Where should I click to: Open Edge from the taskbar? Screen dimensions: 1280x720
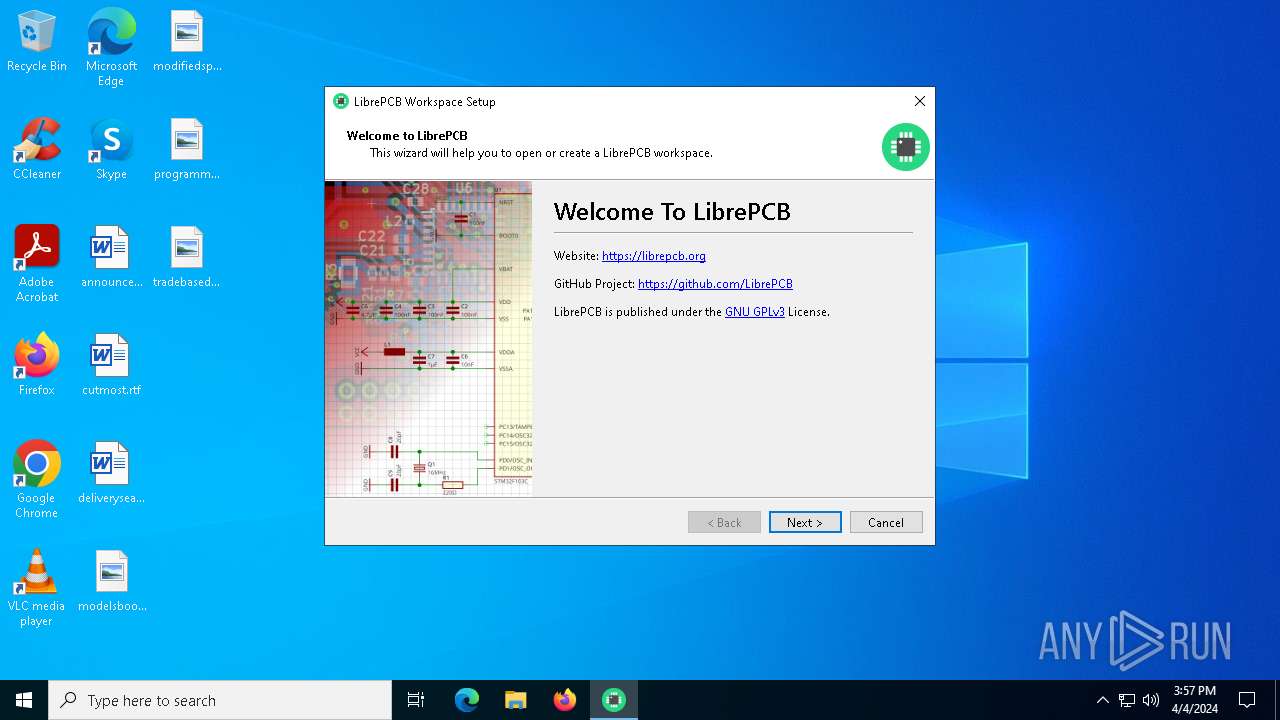coord(467,700)
